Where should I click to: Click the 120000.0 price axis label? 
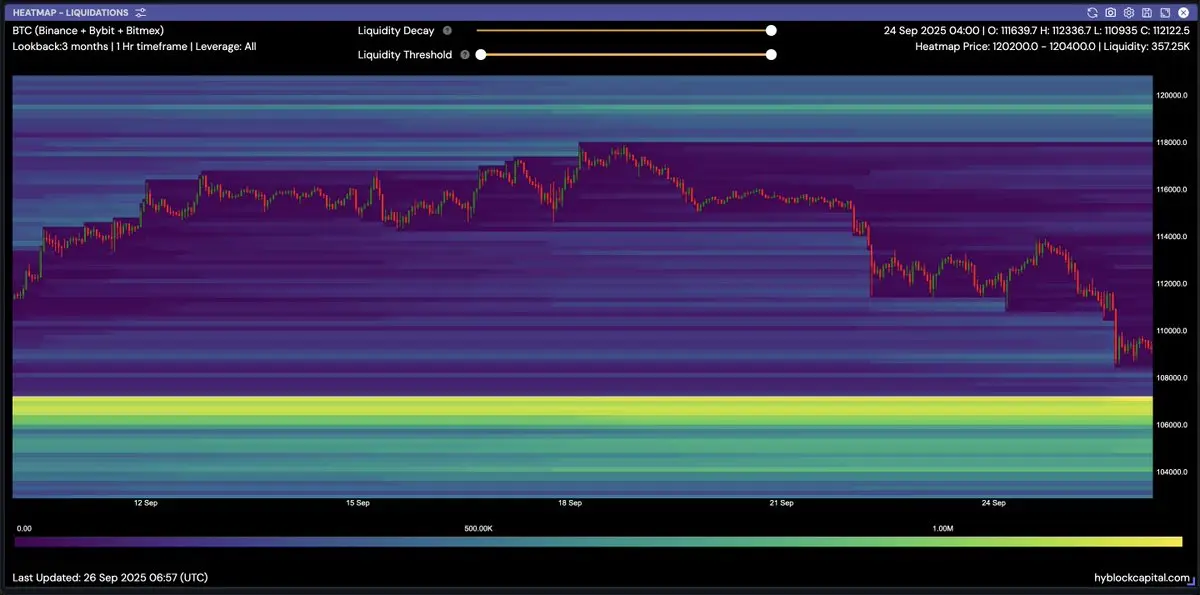(x=1171, y=95)
